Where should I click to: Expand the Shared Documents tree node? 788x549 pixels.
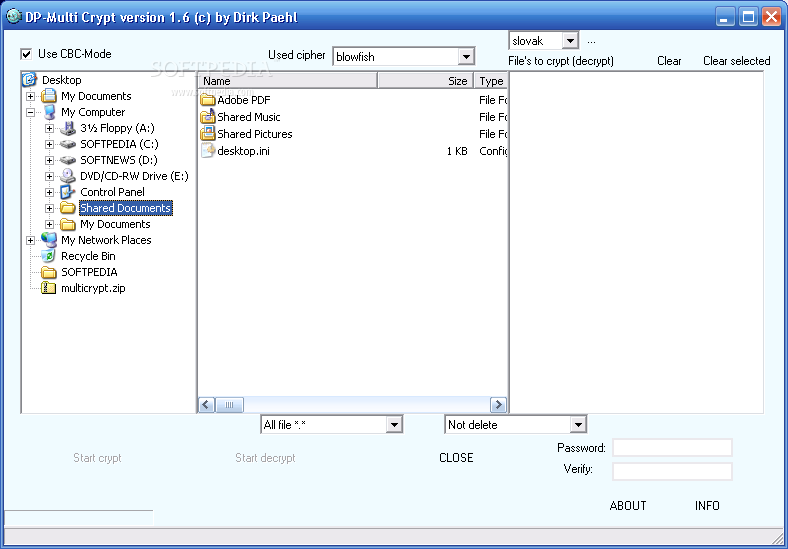(49, 208)
